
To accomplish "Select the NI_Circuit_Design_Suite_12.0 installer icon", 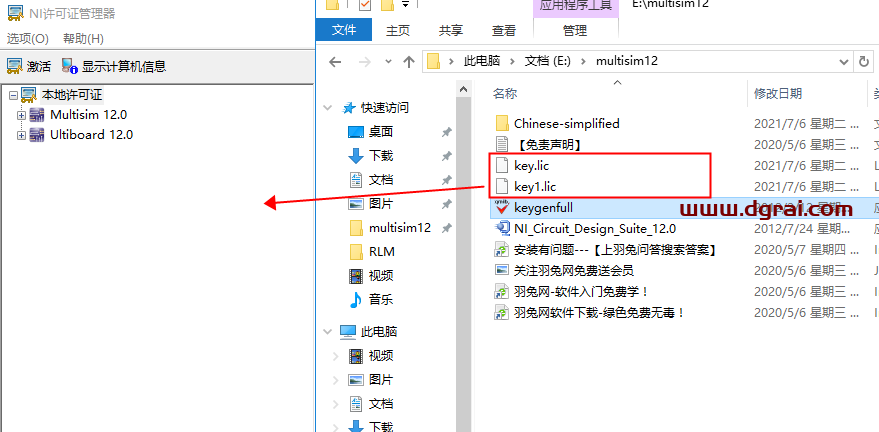I will click(501, 229).
